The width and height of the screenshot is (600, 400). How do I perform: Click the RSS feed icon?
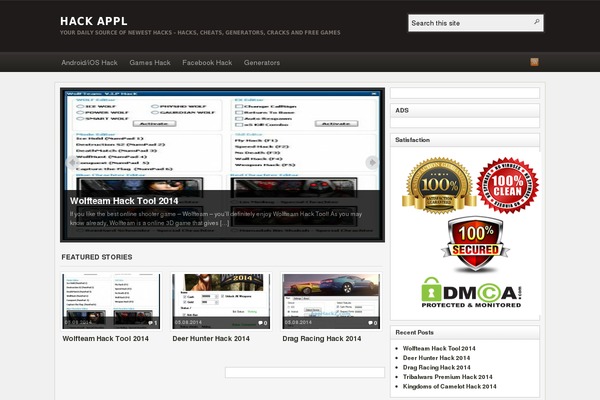(534, 62)
